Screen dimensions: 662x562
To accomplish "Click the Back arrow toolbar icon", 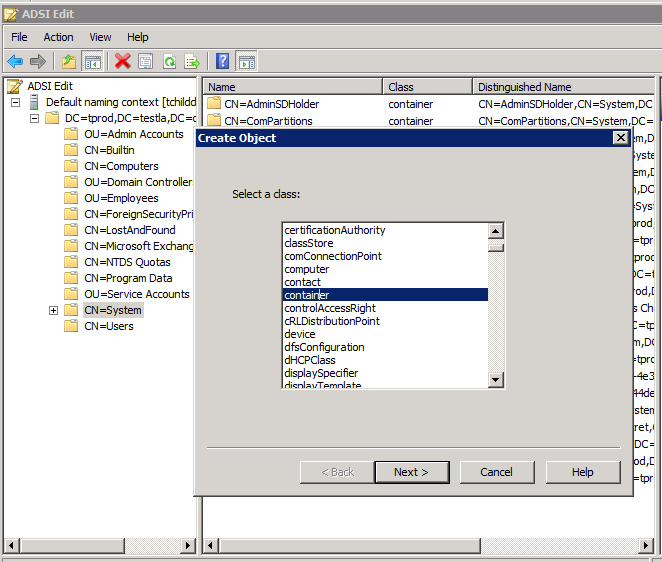I will (x=15, y=62).
